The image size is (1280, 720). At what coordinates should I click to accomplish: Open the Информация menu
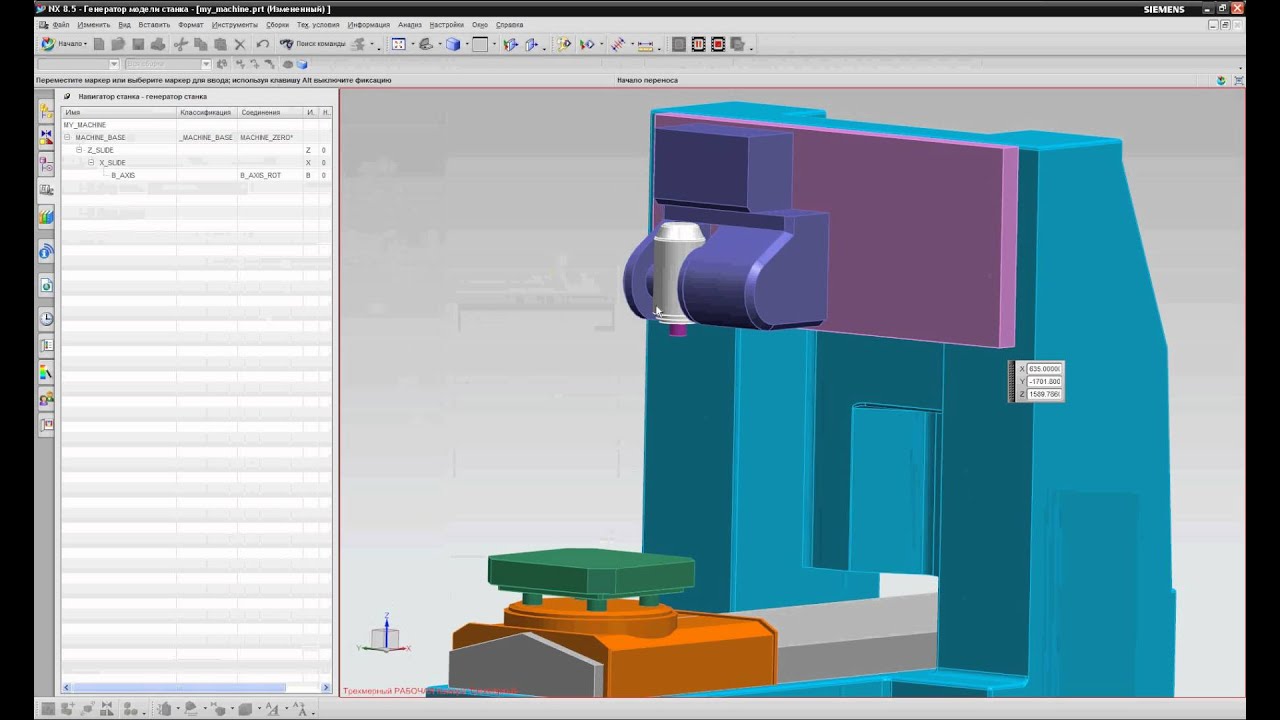369,24
